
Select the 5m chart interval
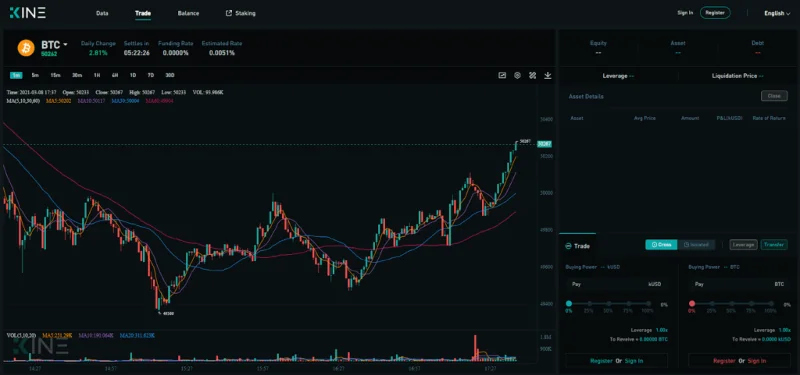[35, 75]
